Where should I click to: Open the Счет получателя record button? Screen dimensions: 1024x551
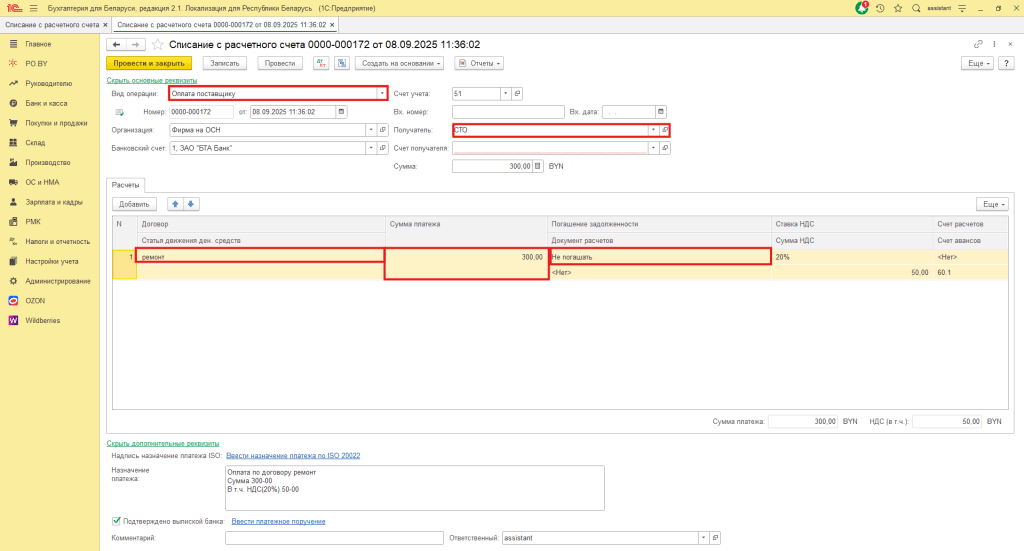665,148
